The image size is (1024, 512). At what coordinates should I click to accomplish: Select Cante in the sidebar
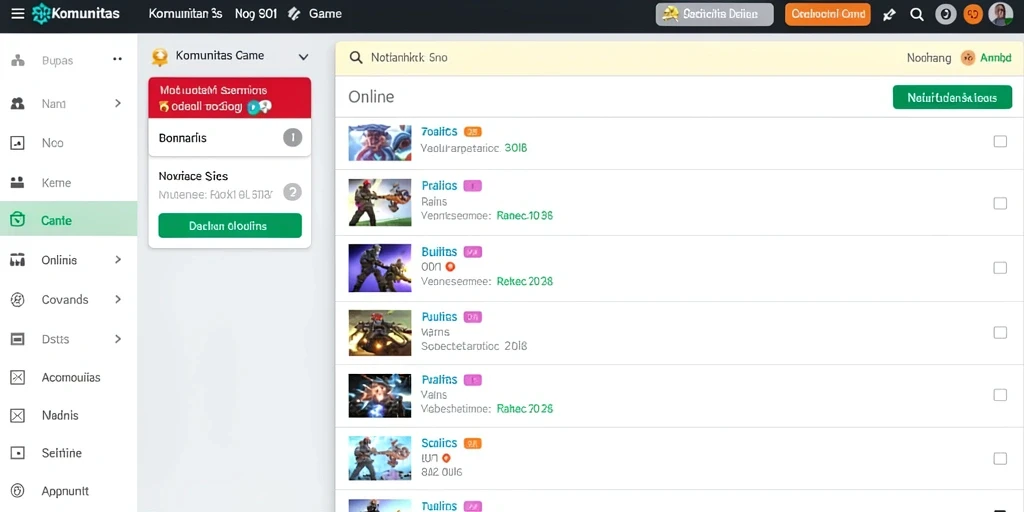[69, 220]
